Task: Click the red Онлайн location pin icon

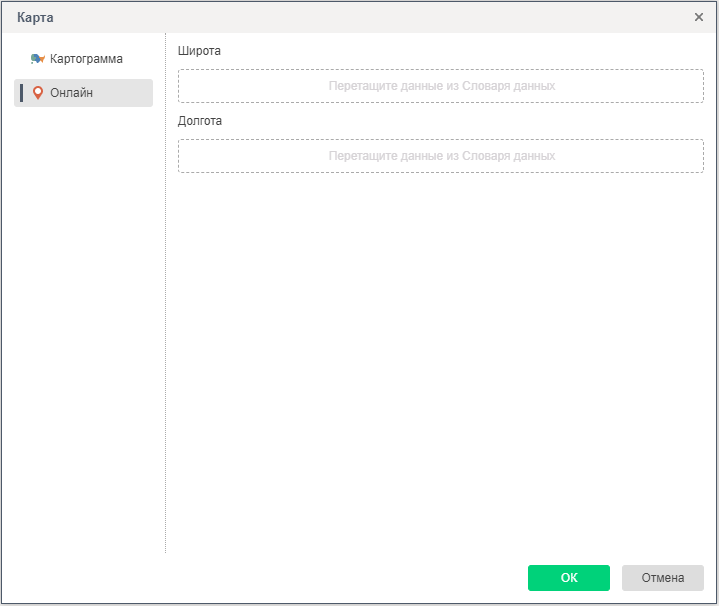Action: (38, 93)
